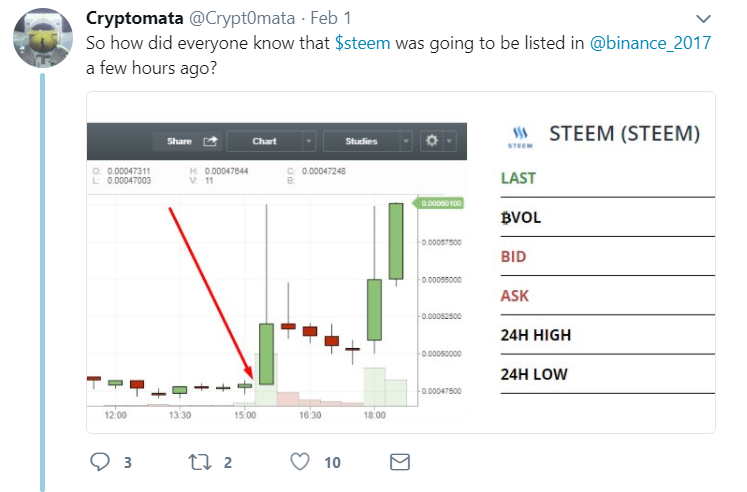Open the Chart type dropdown arrow

[x=309, y=141]
